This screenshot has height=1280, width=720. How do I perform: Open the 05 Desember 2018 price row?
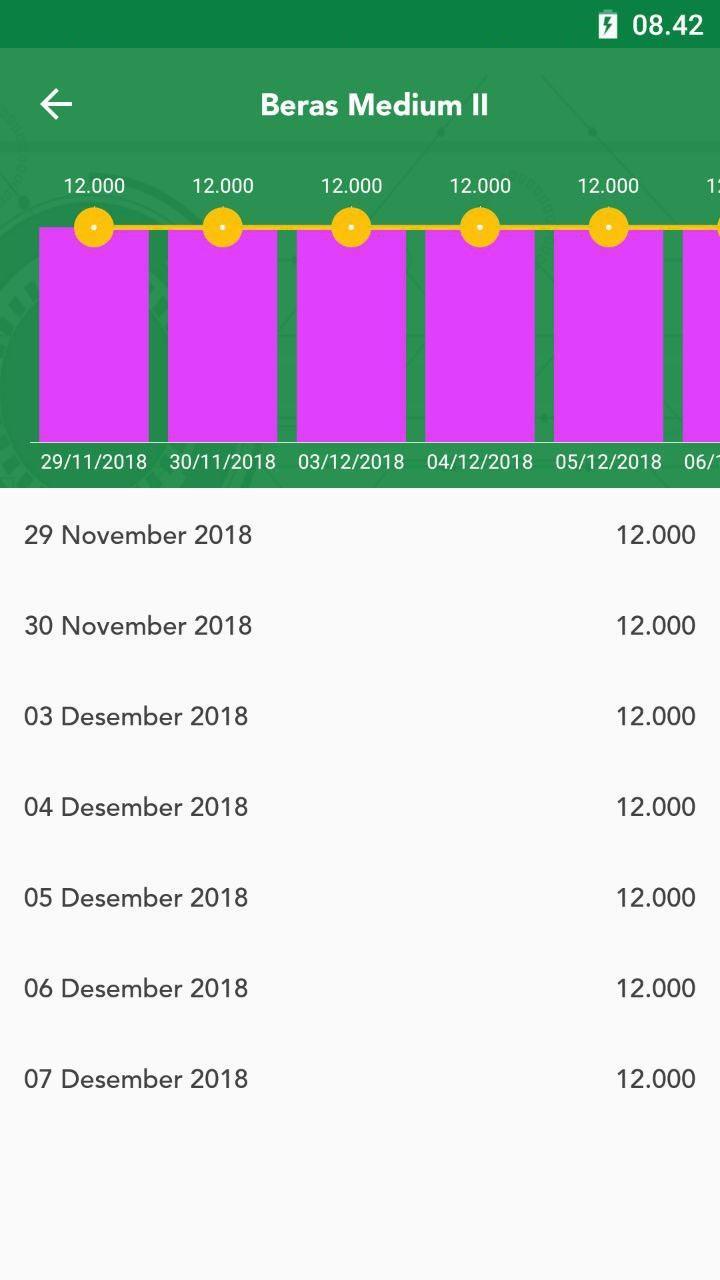pos(360,897)
